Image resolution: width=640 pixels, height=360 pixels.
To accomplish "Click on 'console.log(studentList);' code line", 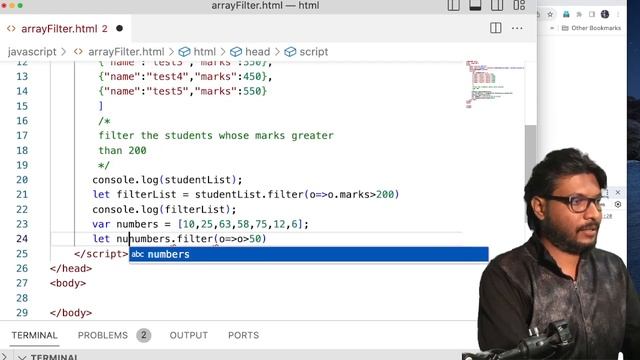I will tap(167, 180).
